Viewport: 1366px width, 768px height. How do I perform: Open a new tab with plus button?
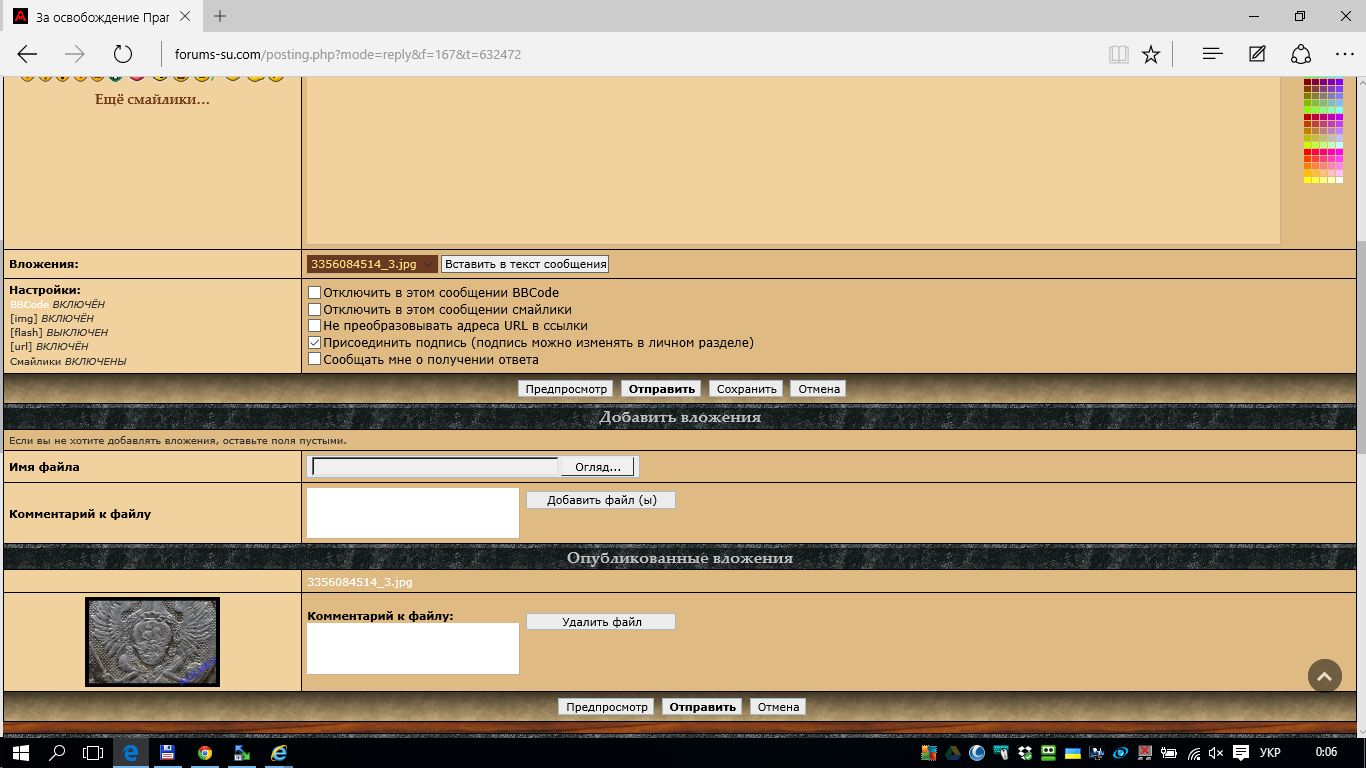(220, 17)
